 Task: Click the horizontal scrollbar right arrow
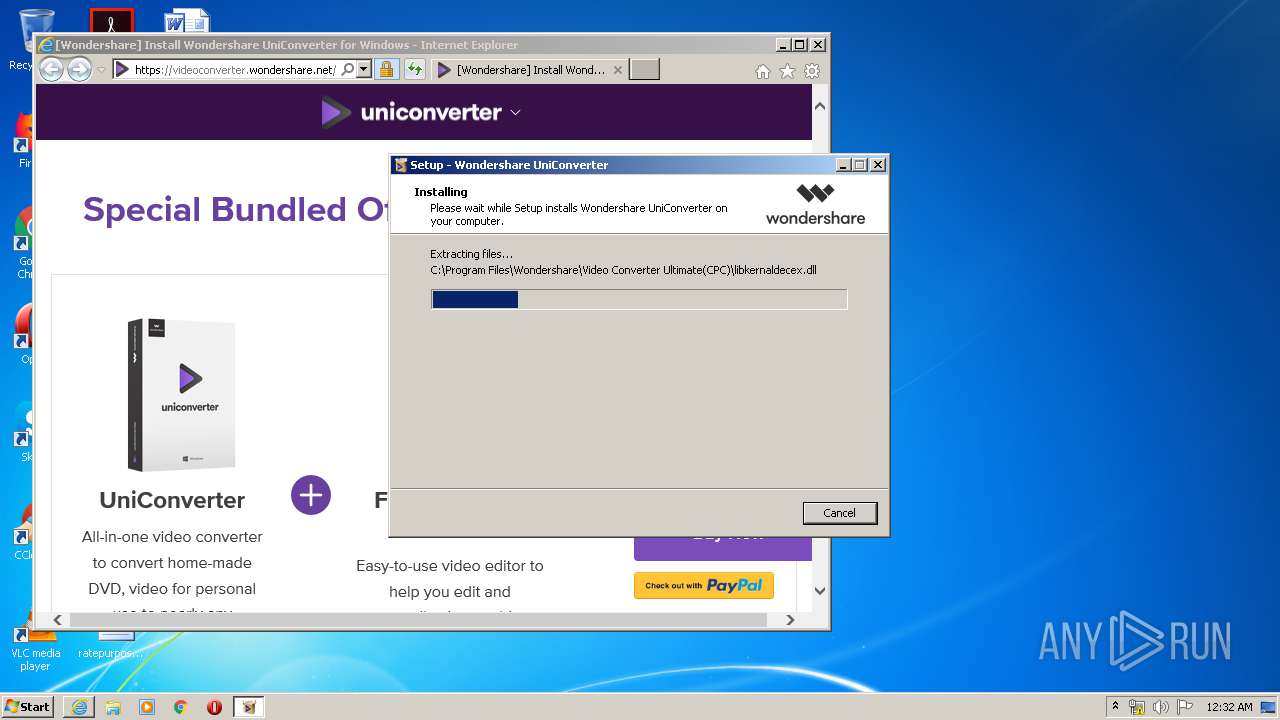point(790,620)
